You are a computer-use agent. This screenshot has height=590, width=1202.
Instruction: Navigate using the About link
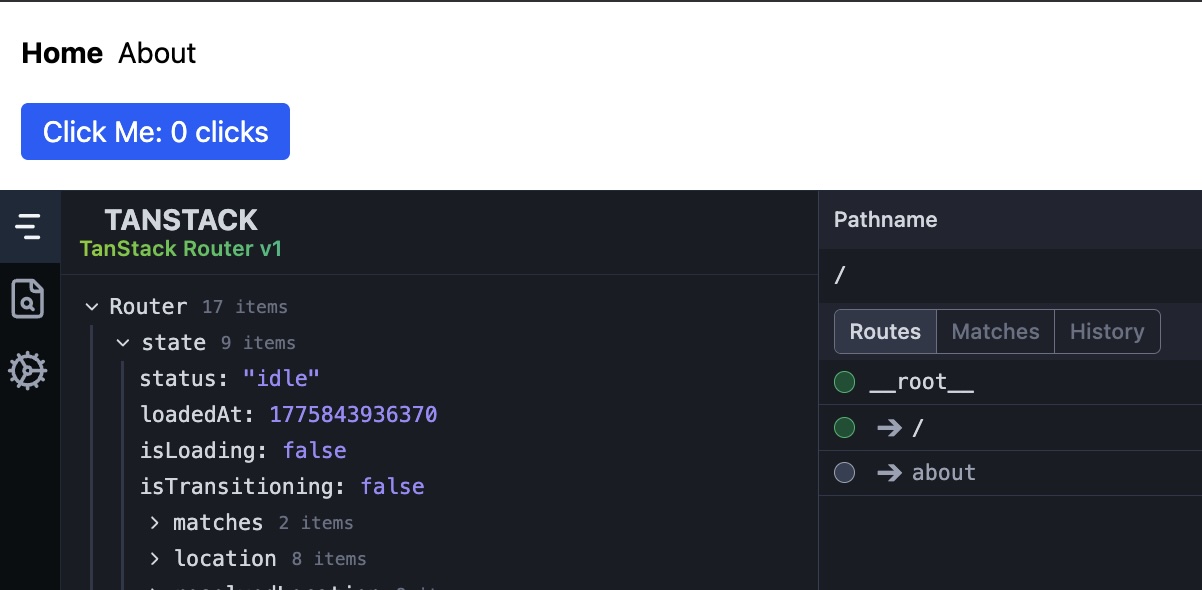click(156, 54)
